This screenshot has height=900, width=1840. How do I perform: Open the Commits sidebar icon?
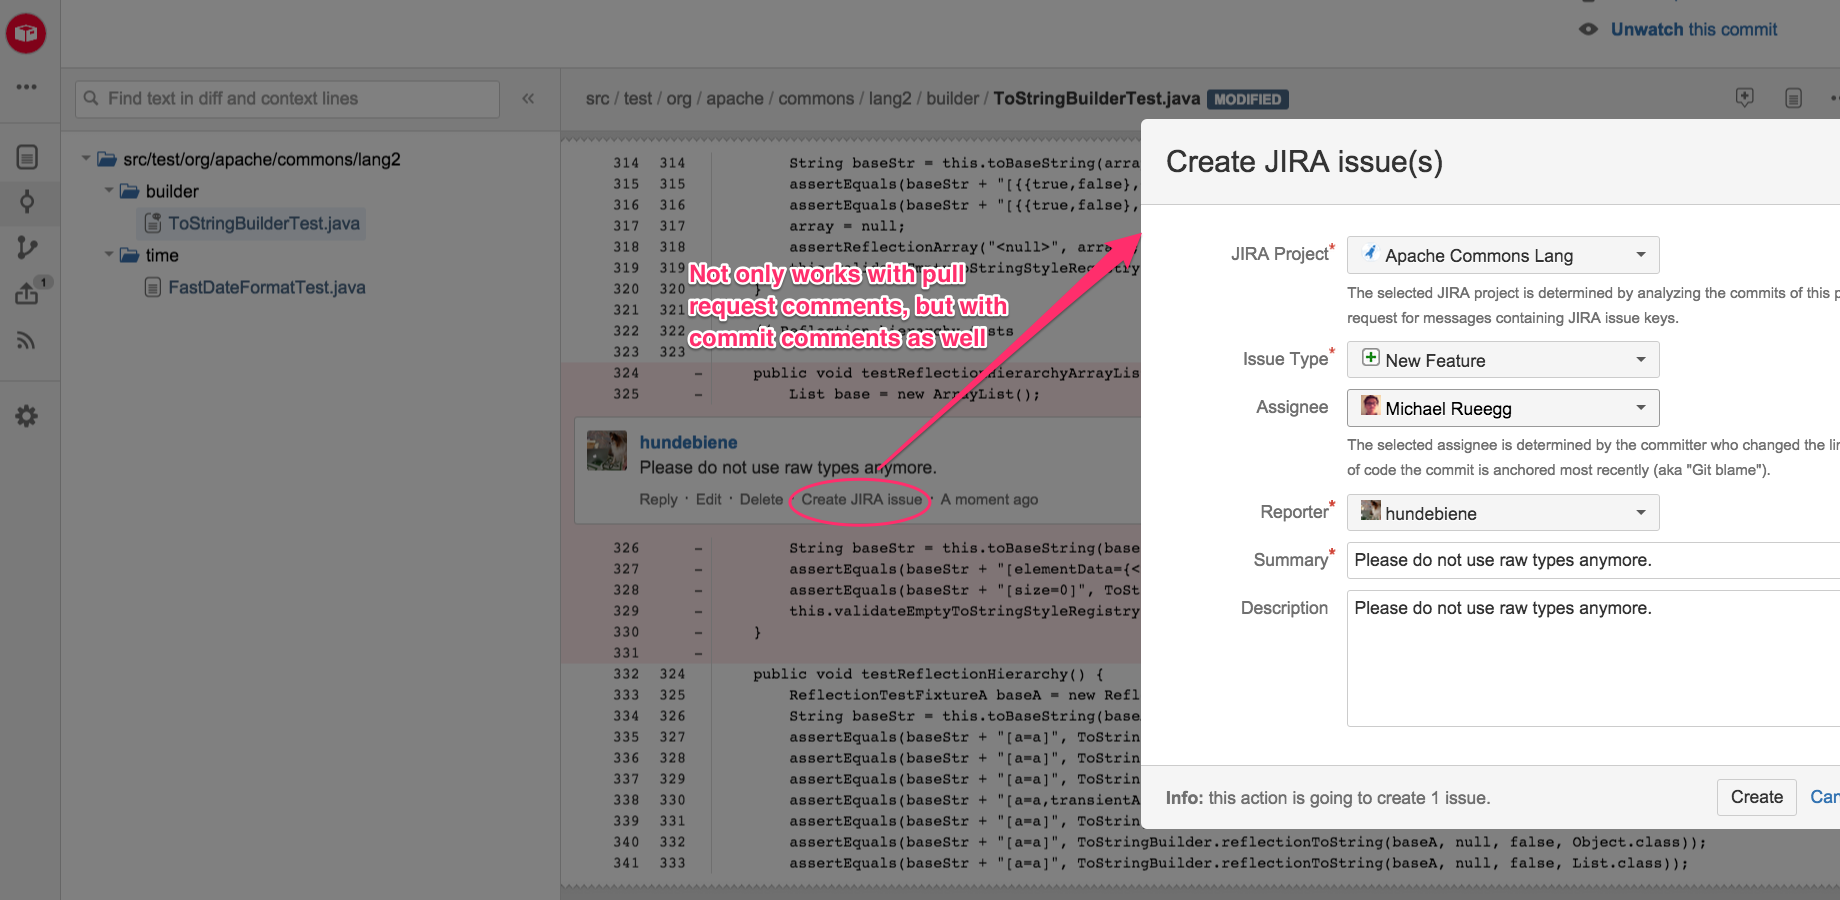click(x=27, y=202)
